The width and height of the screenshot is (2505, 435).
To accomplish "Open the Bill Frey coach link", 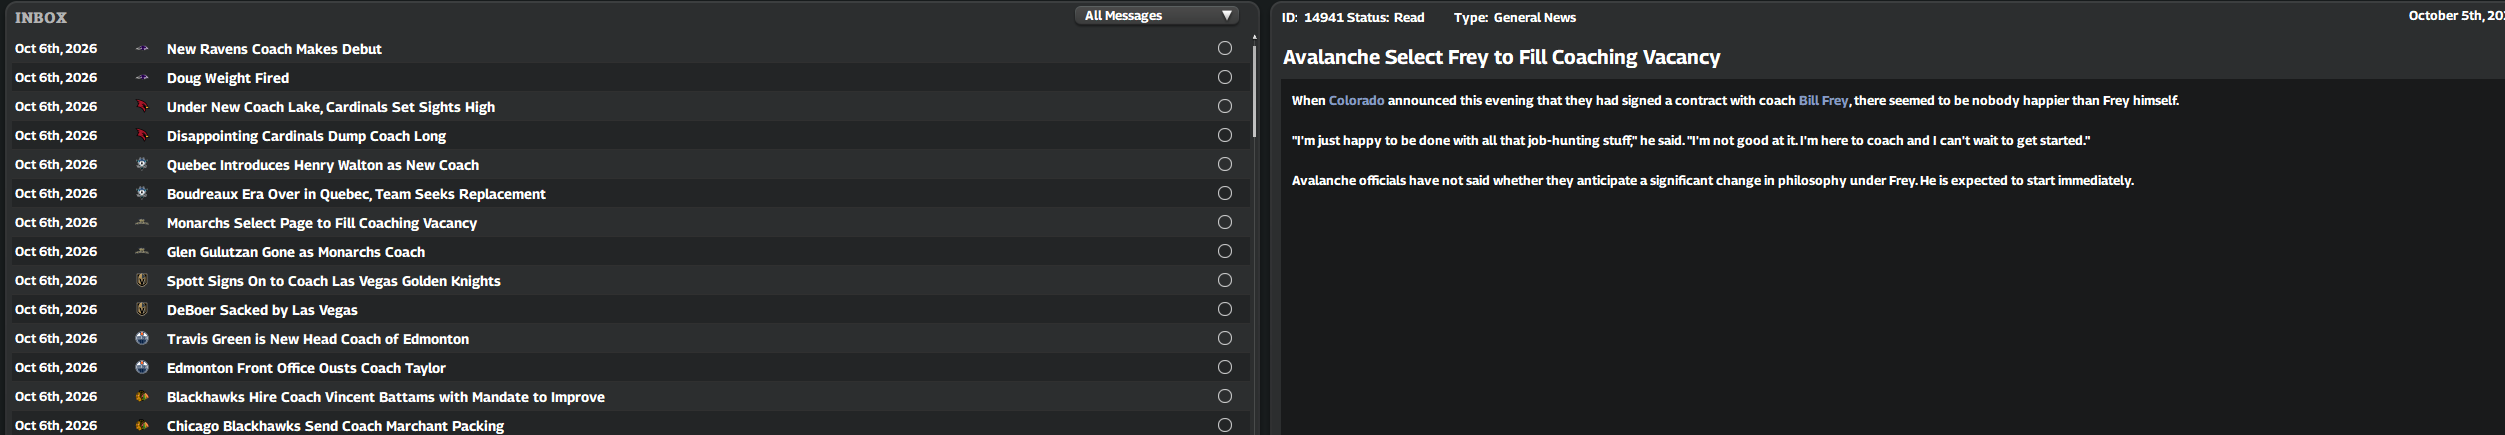I will point(1823,101).
